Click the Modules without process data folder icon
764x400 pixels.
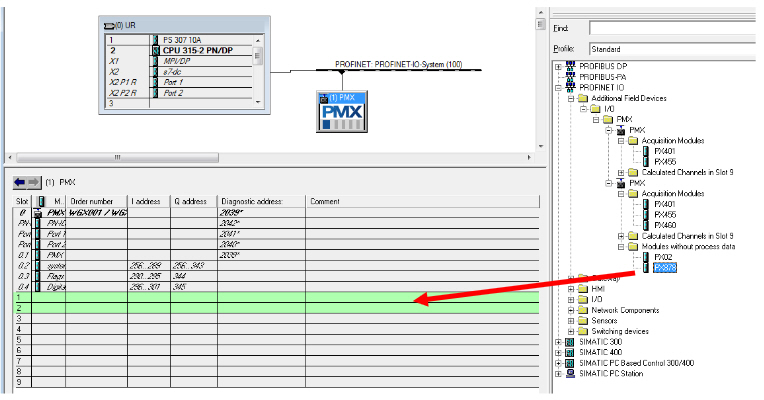tap(633, 247)
